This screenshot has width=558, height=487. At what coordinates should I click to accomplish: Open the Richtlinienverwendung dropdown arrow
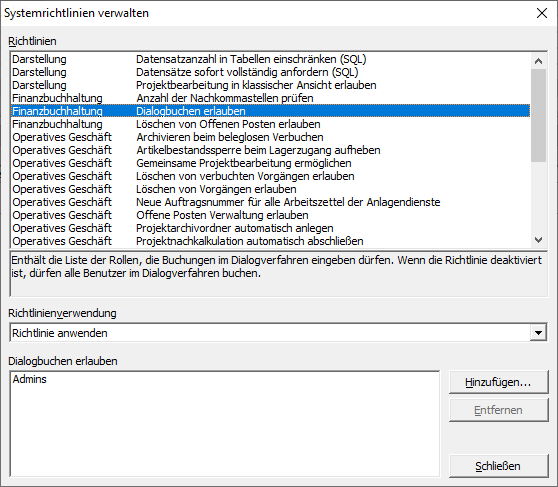[538, 333]
